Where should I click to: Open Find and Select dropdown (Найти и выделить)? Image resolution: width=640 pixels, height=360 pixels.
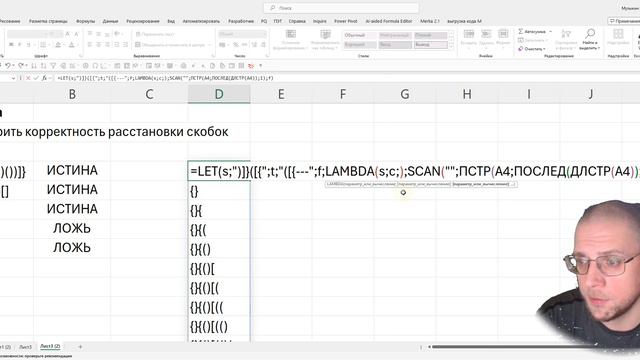[x=590, y=39]
